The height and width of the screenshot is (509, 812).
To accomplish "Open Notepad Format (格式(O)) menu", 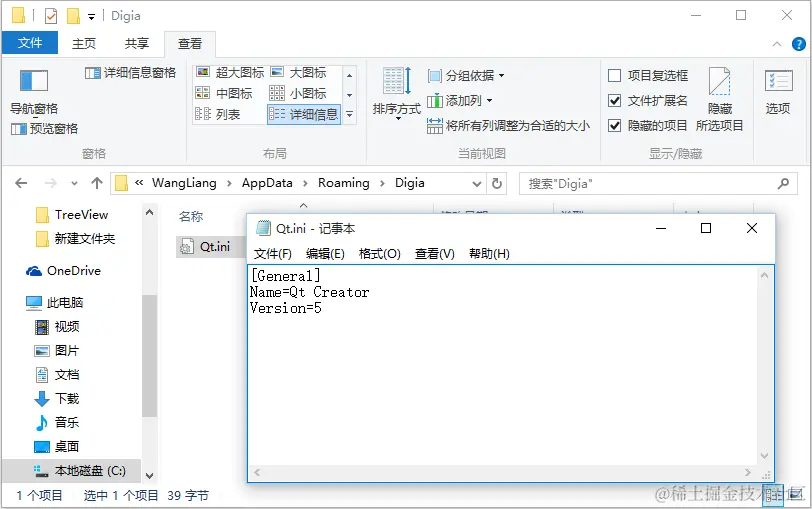I will (x=380, y=254).
